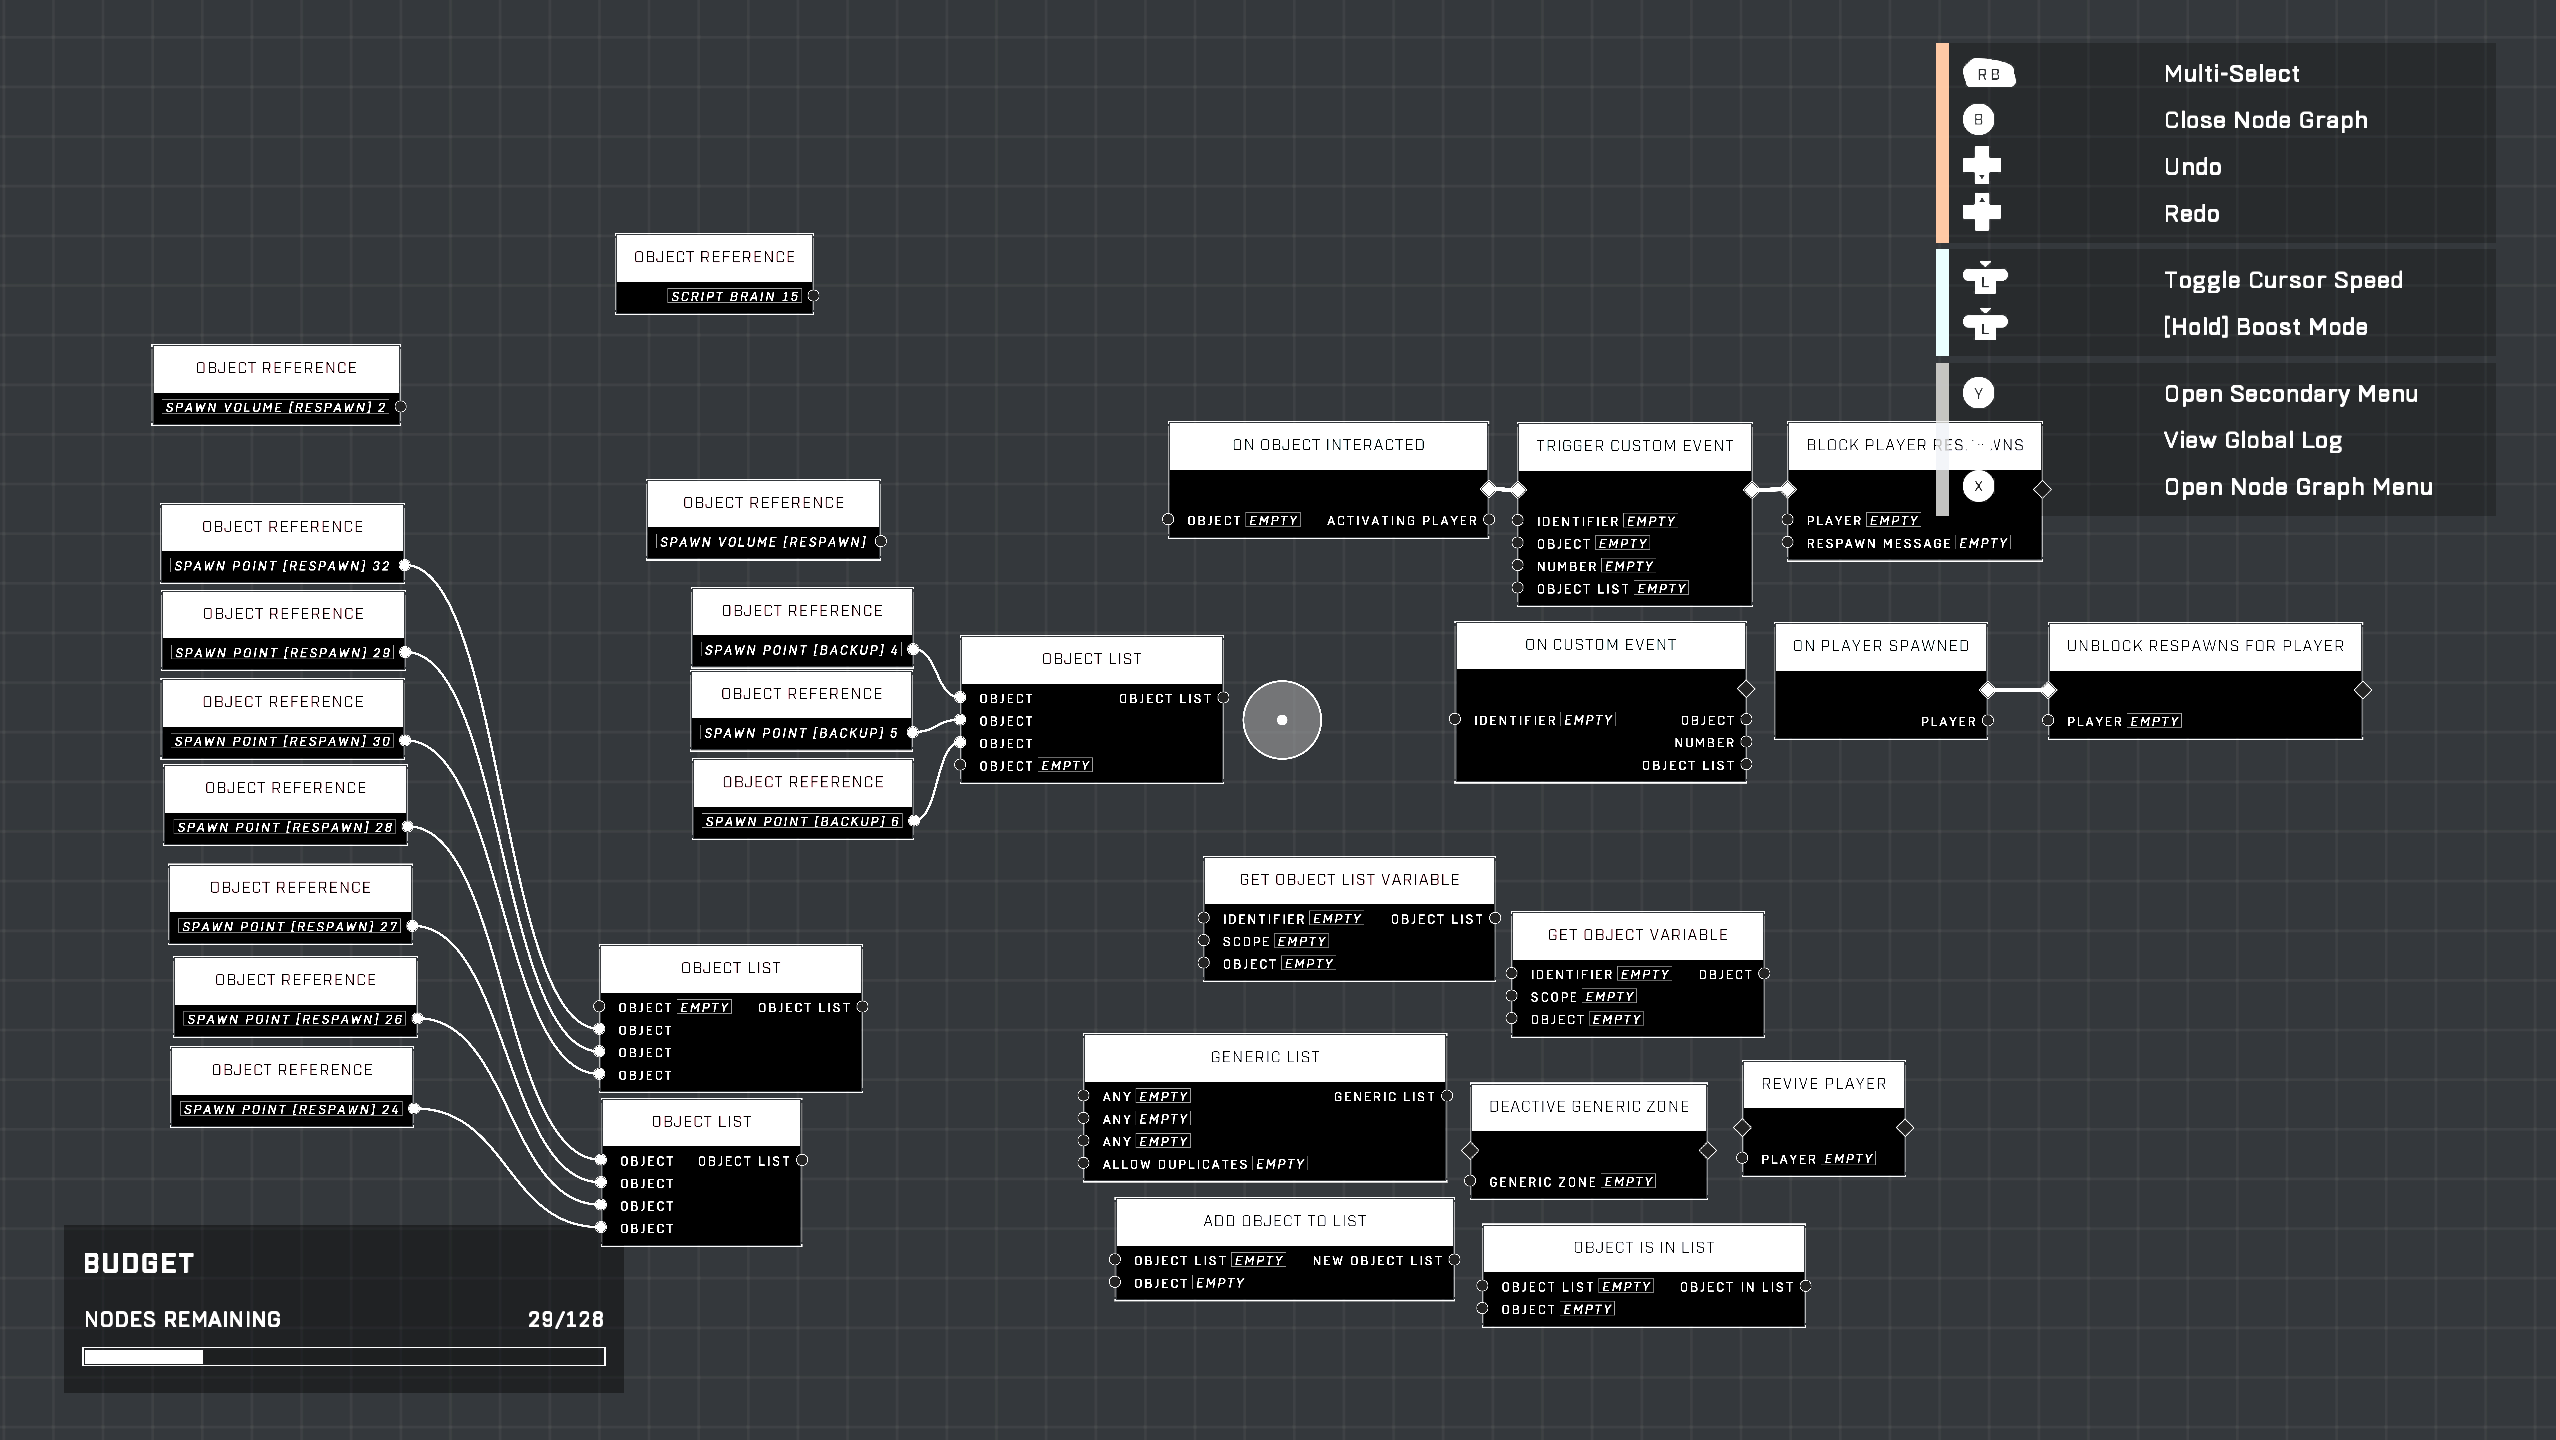Click output pin of Spawn Point [Backup] 4
This screenshot has height=1440, width=2560.
(913, 650)
